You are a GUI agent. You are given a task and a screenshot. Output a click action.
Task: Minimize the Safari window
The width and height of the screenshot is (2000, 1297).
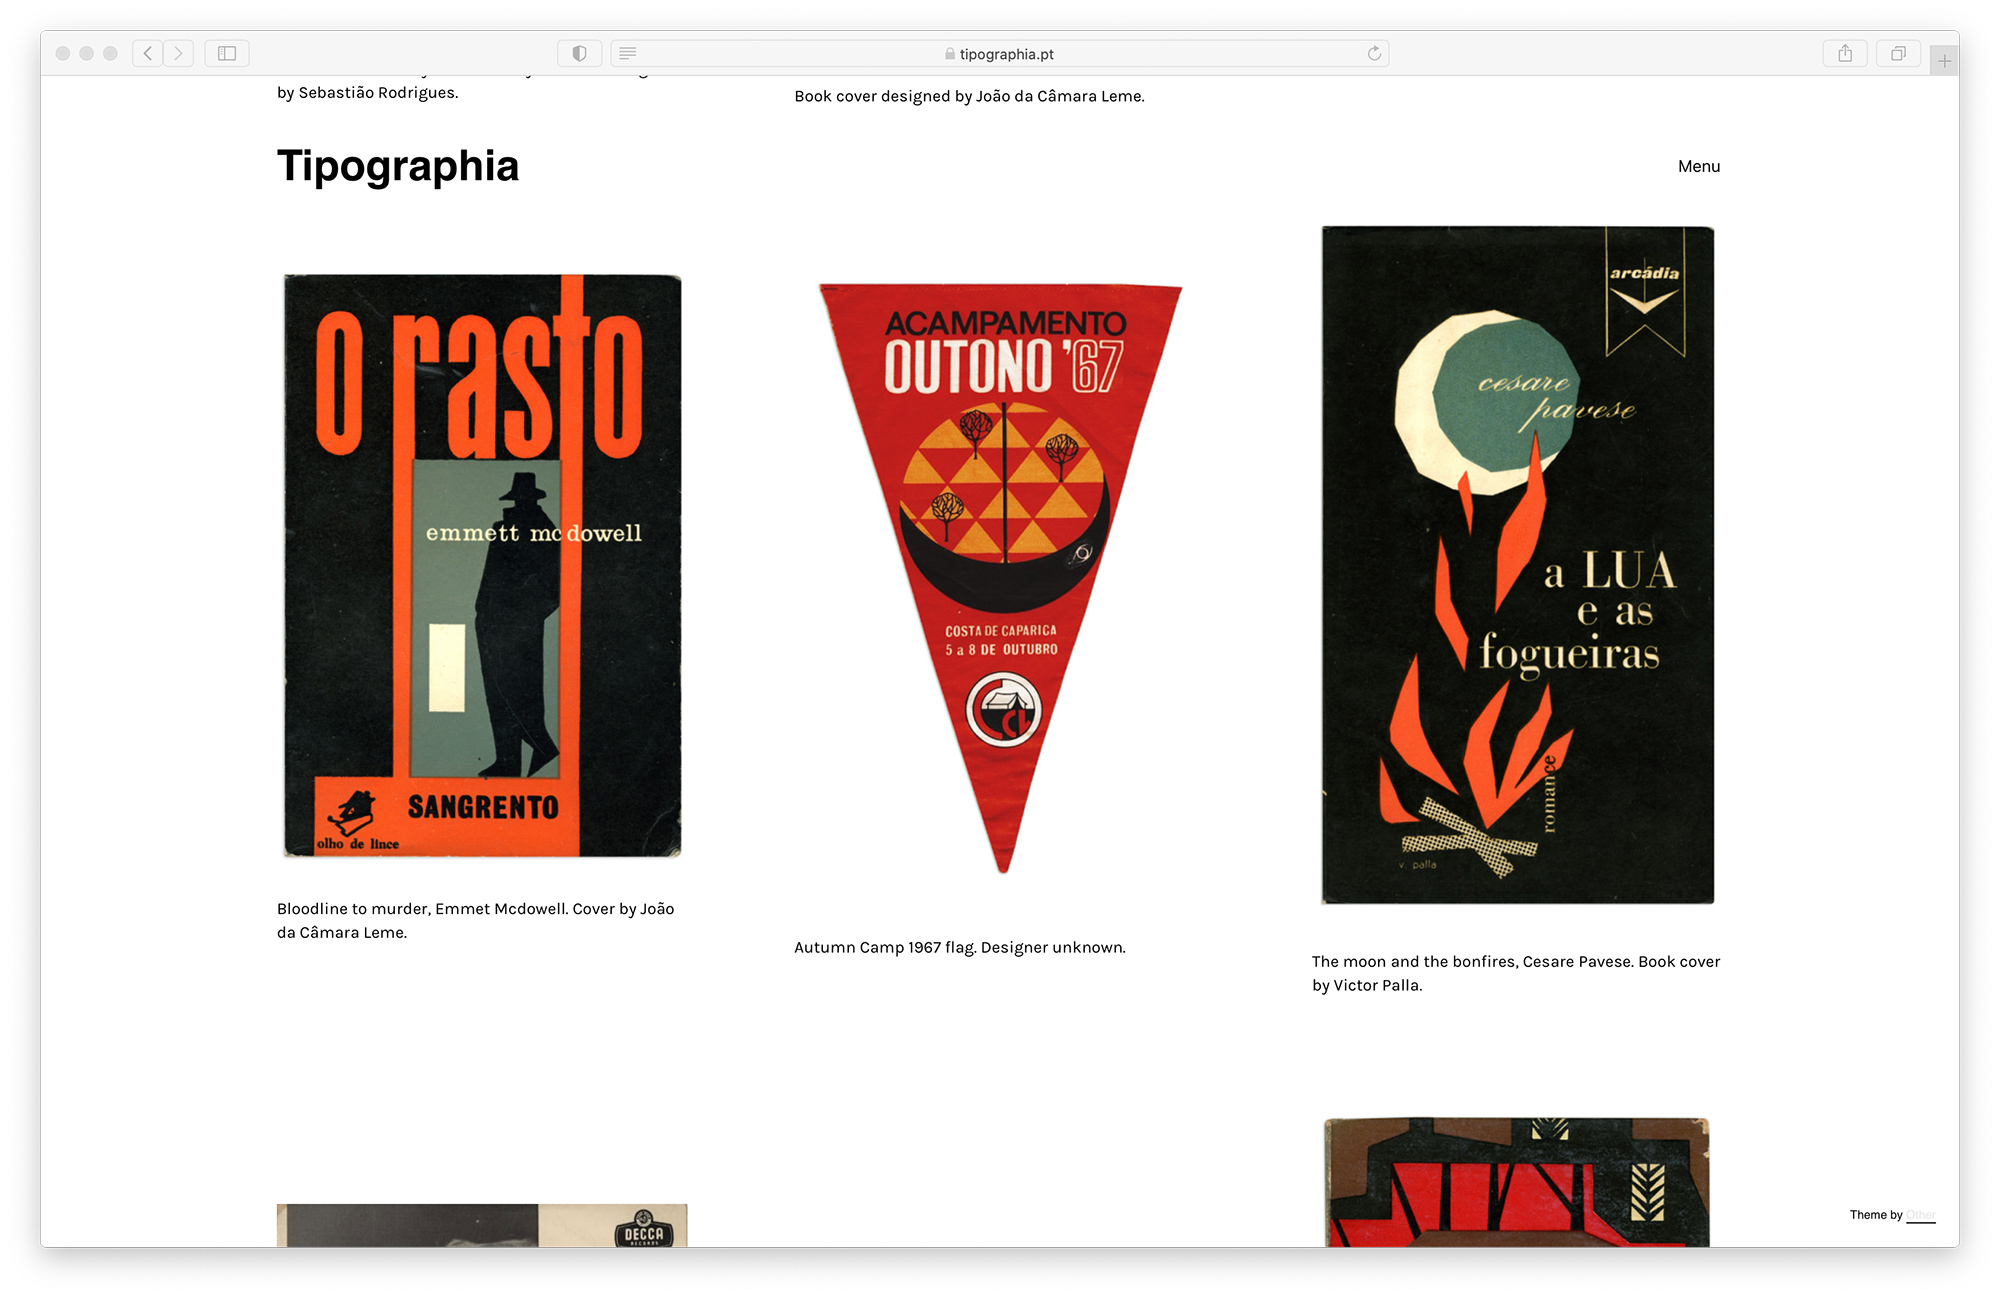[87, 54]
